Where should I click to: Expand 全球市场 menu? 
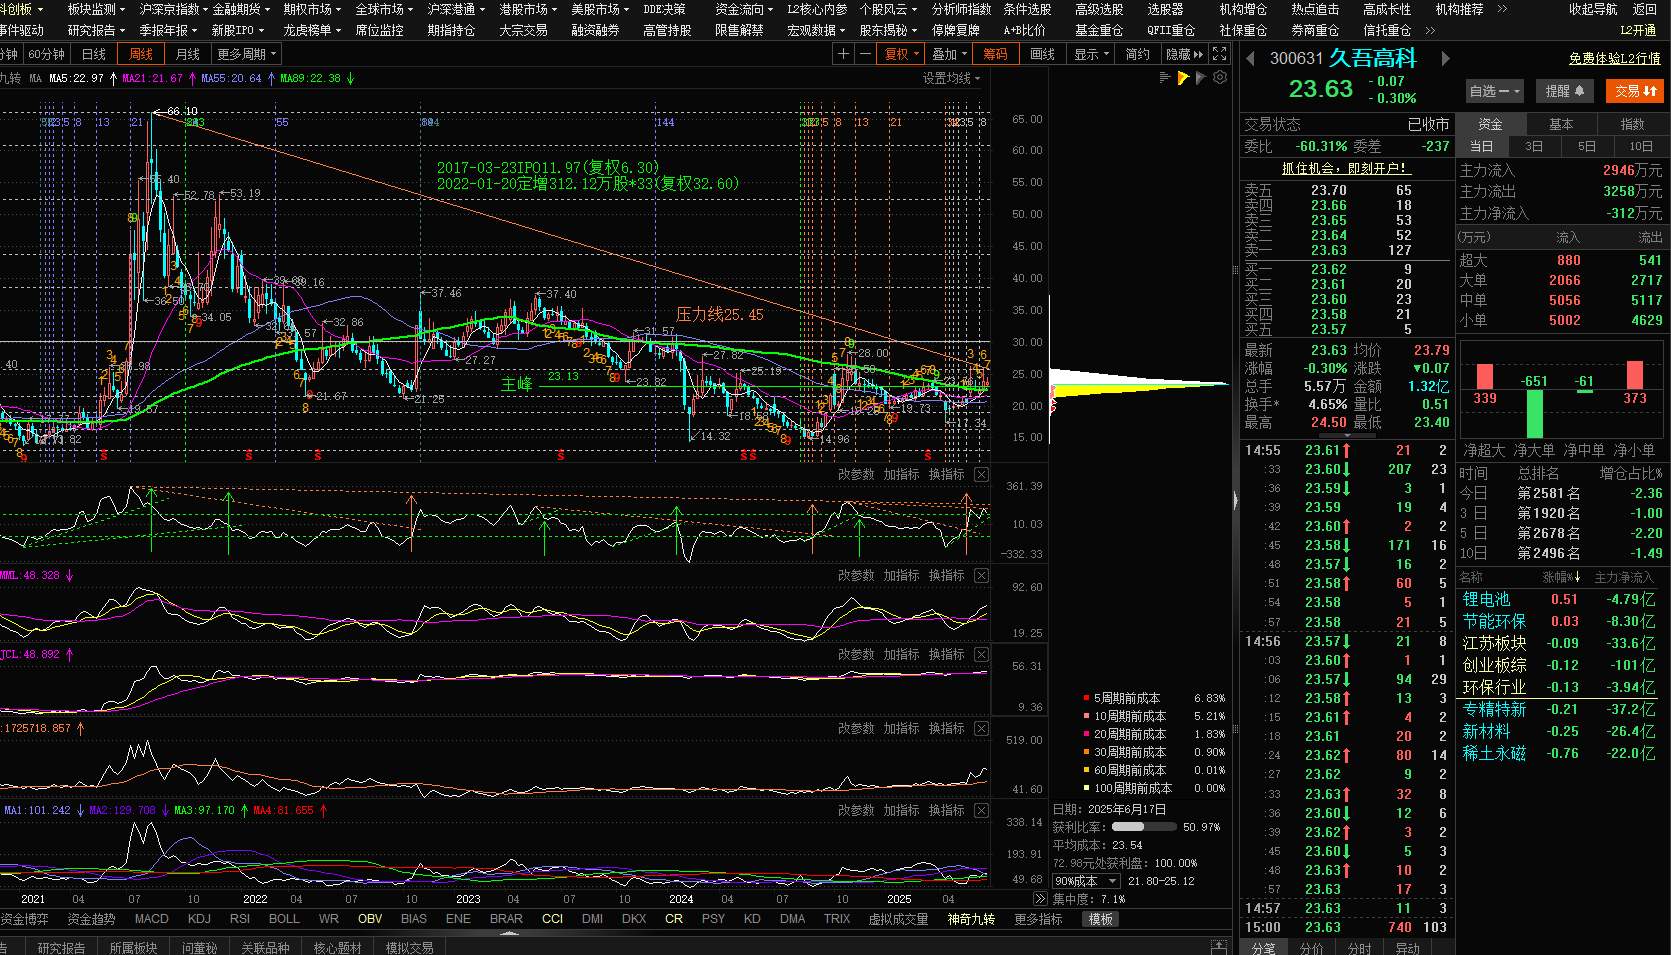pyautogui.click(x=385, y=9)
